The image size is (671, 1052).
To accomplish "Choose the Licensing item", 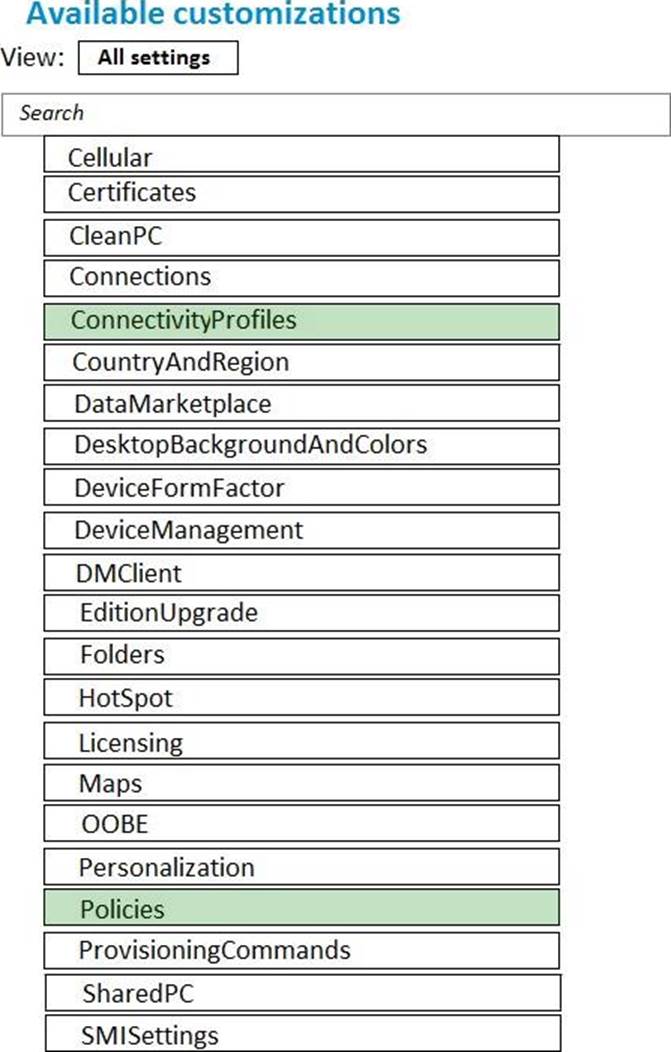I will click(x=301, y=743).
